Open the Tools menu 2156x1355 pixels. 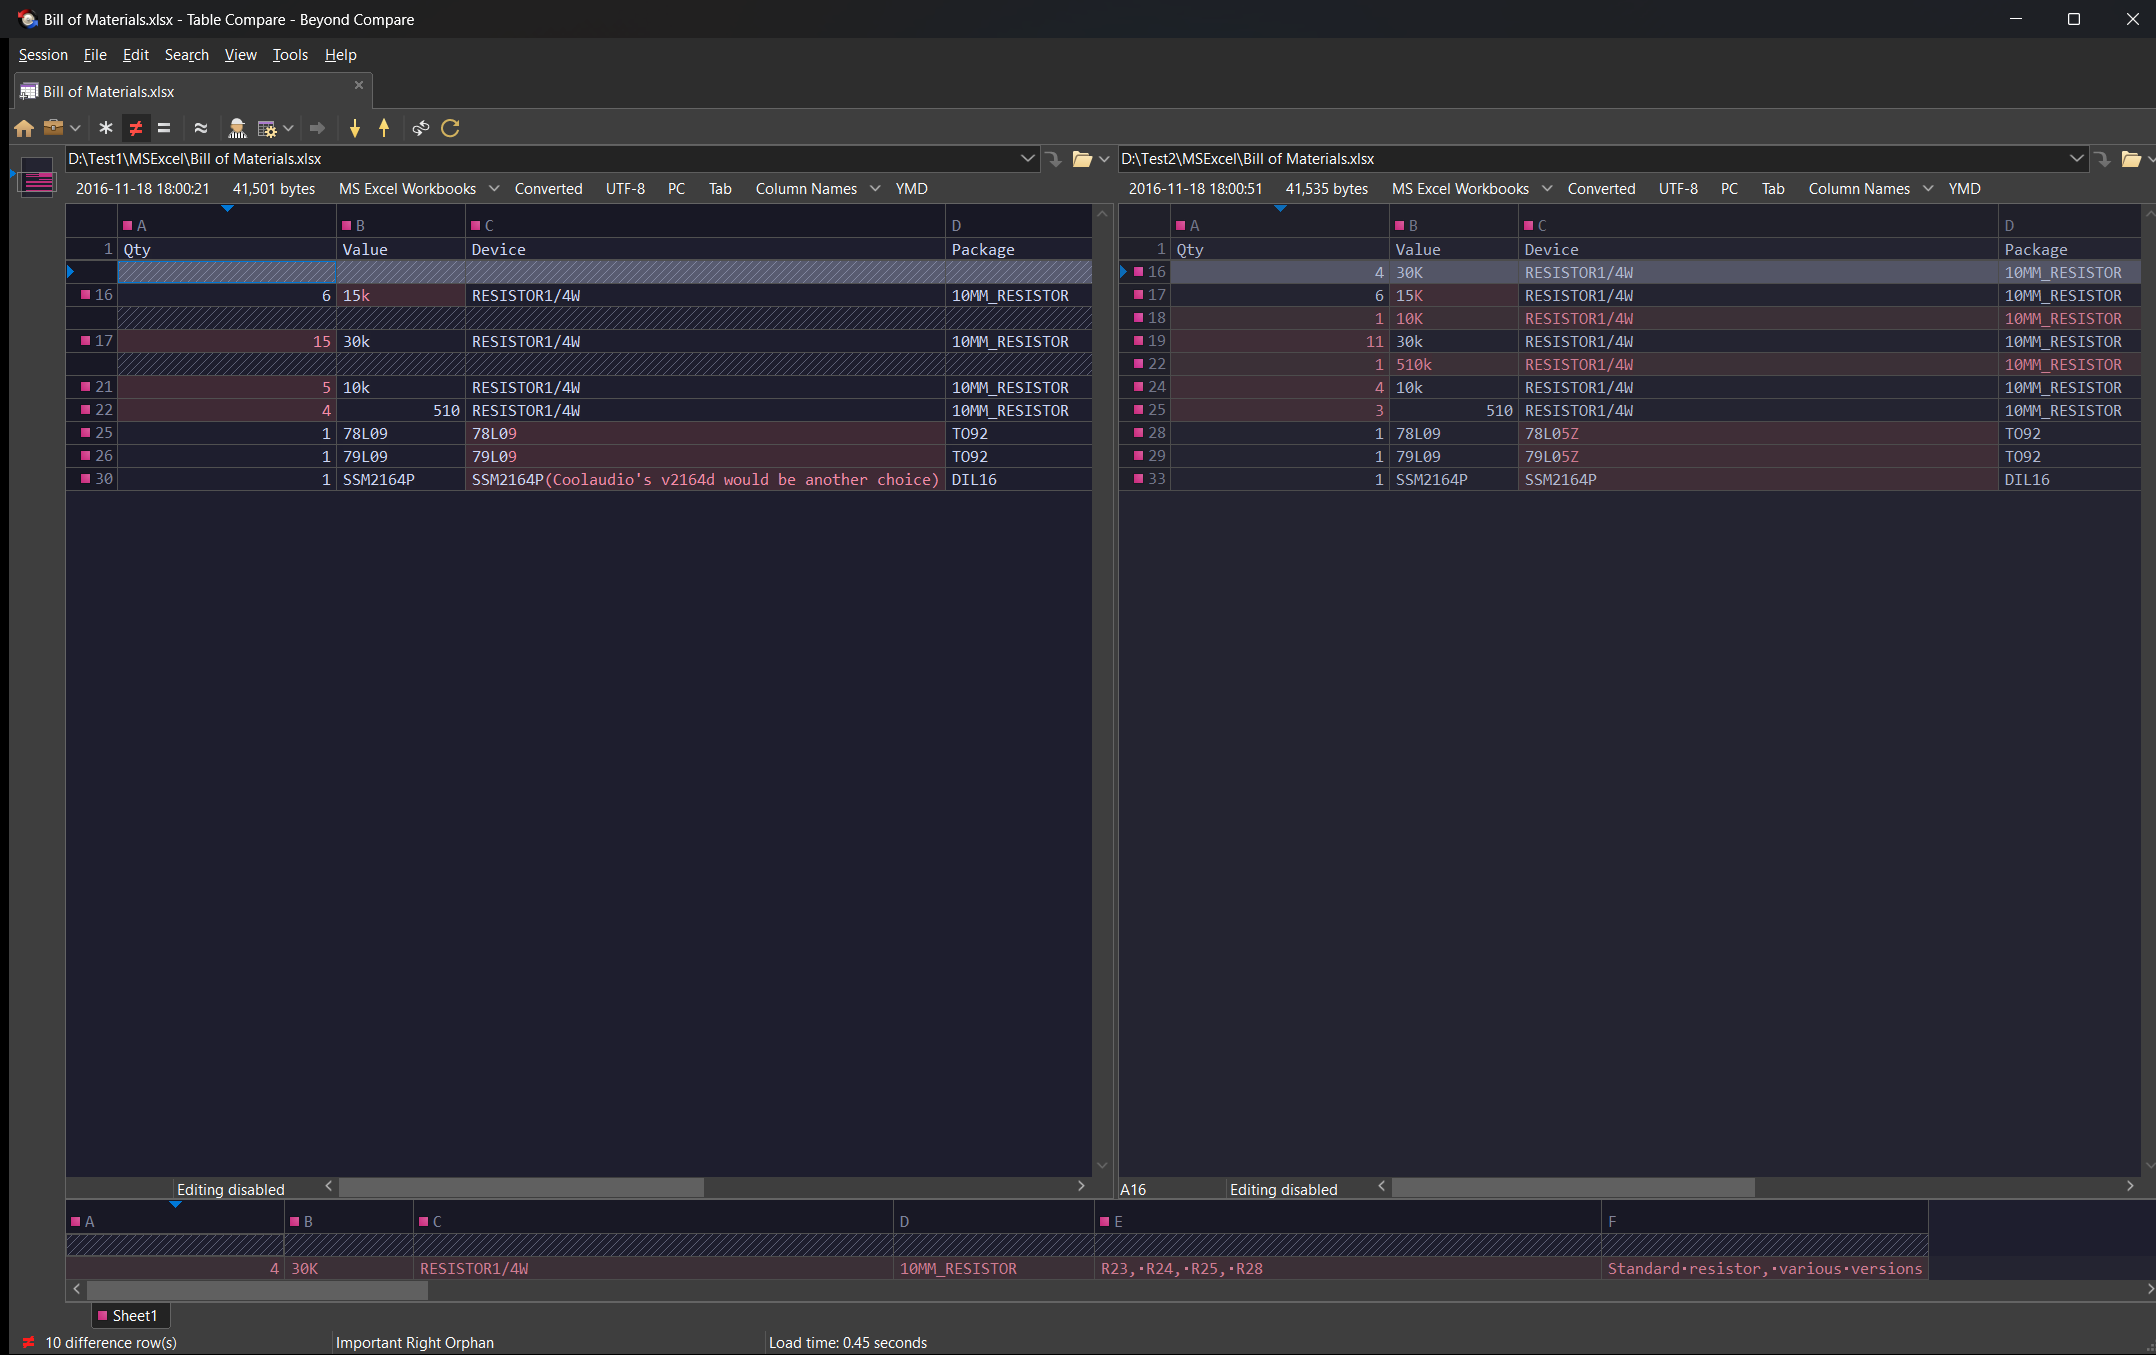(290, 55)
